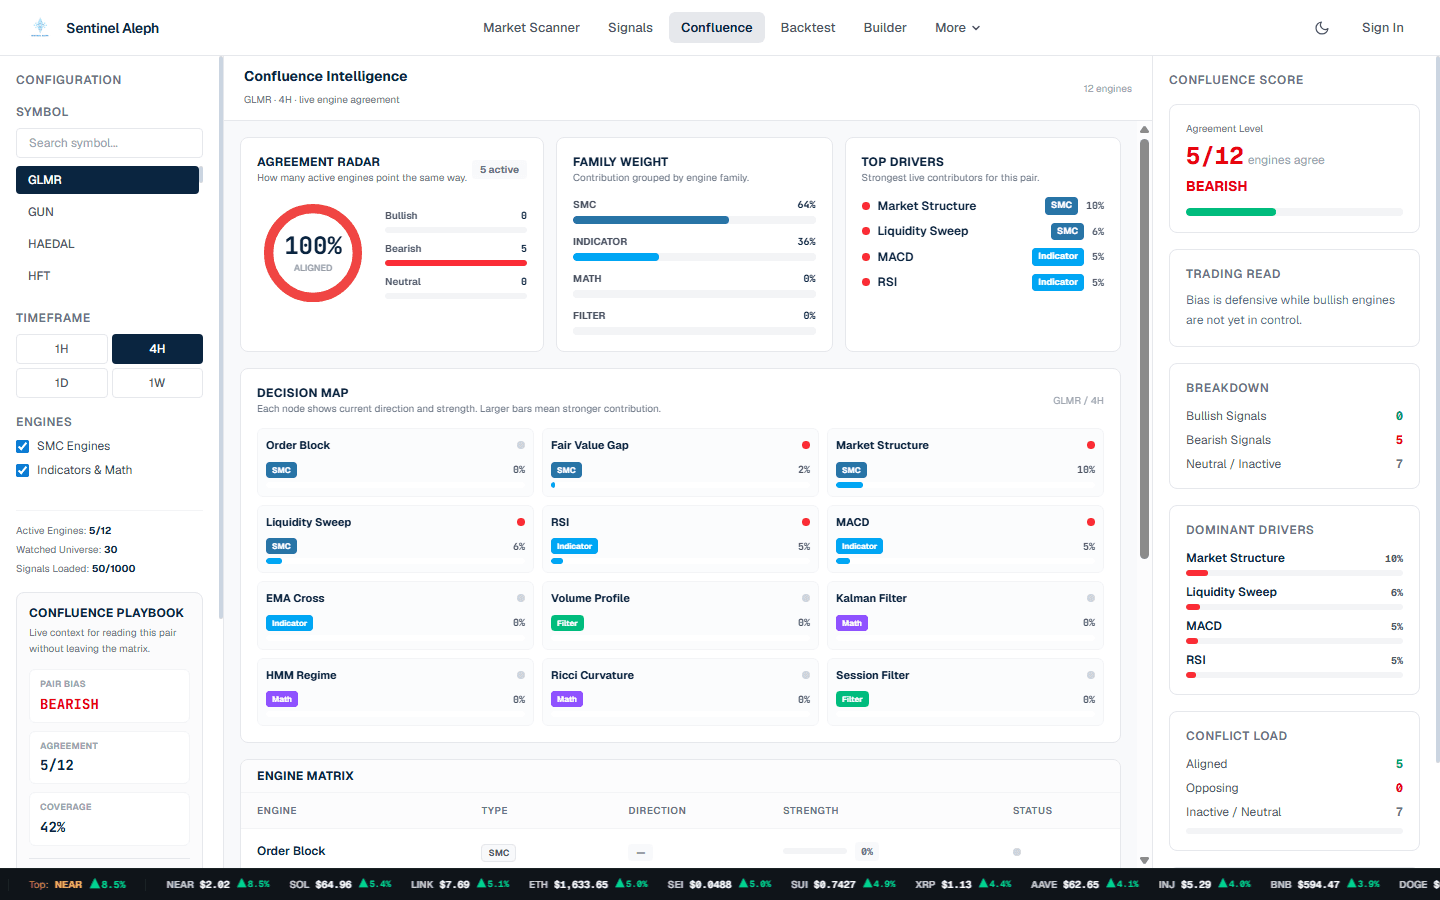Click the 42% coverage value
Viewport: 1440px width, 900px height.
53,827
